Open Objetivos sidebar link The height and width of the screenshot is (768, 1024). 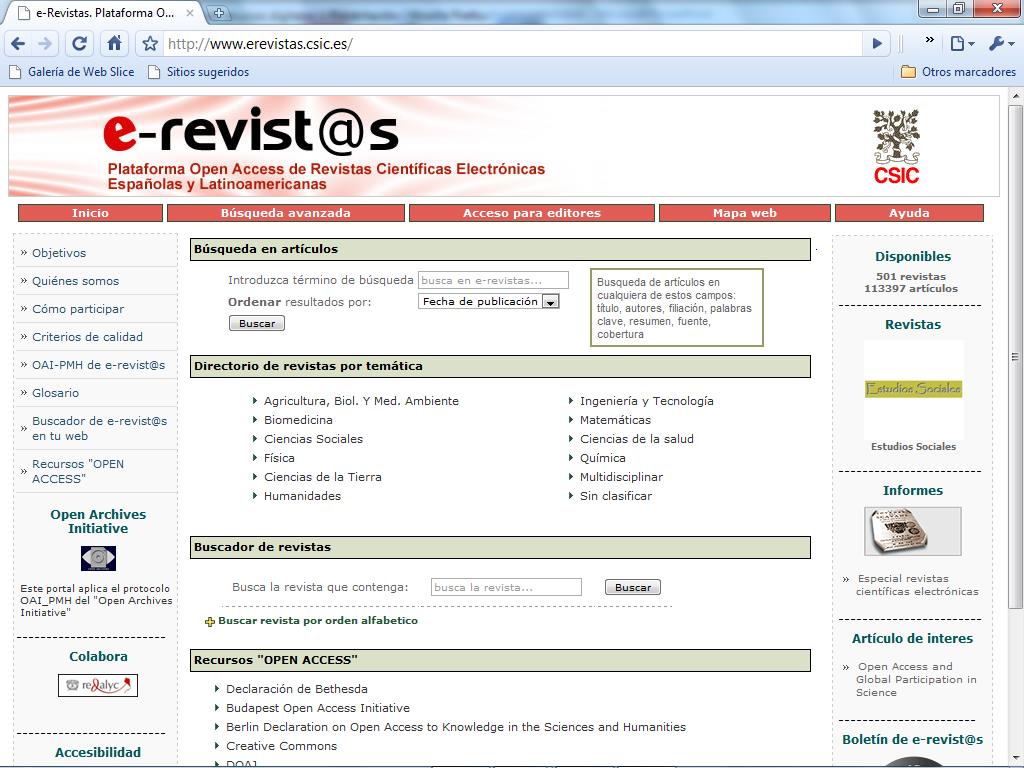(x=59, y=253)
